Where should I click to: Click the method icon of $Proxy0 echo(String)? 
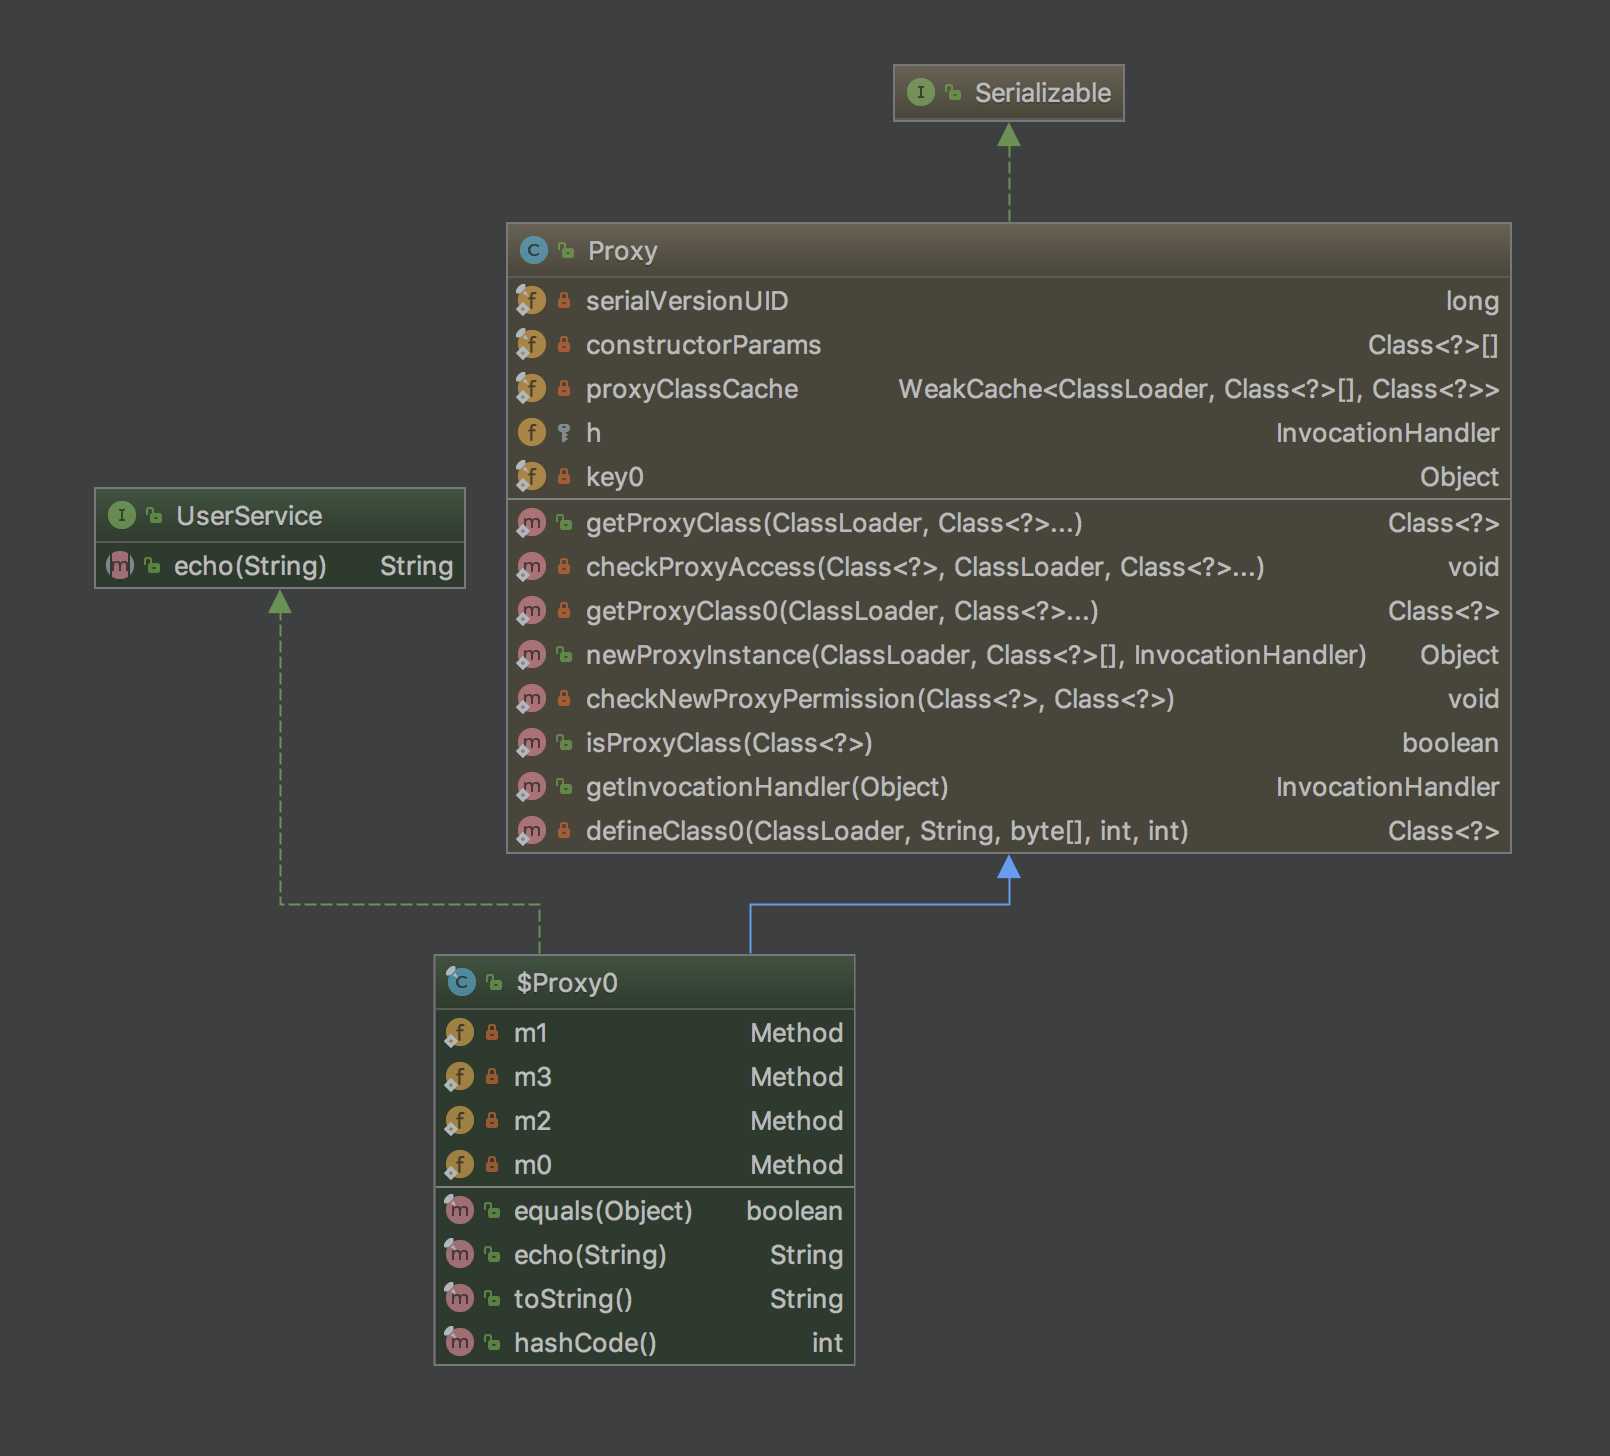(459, 1254)
